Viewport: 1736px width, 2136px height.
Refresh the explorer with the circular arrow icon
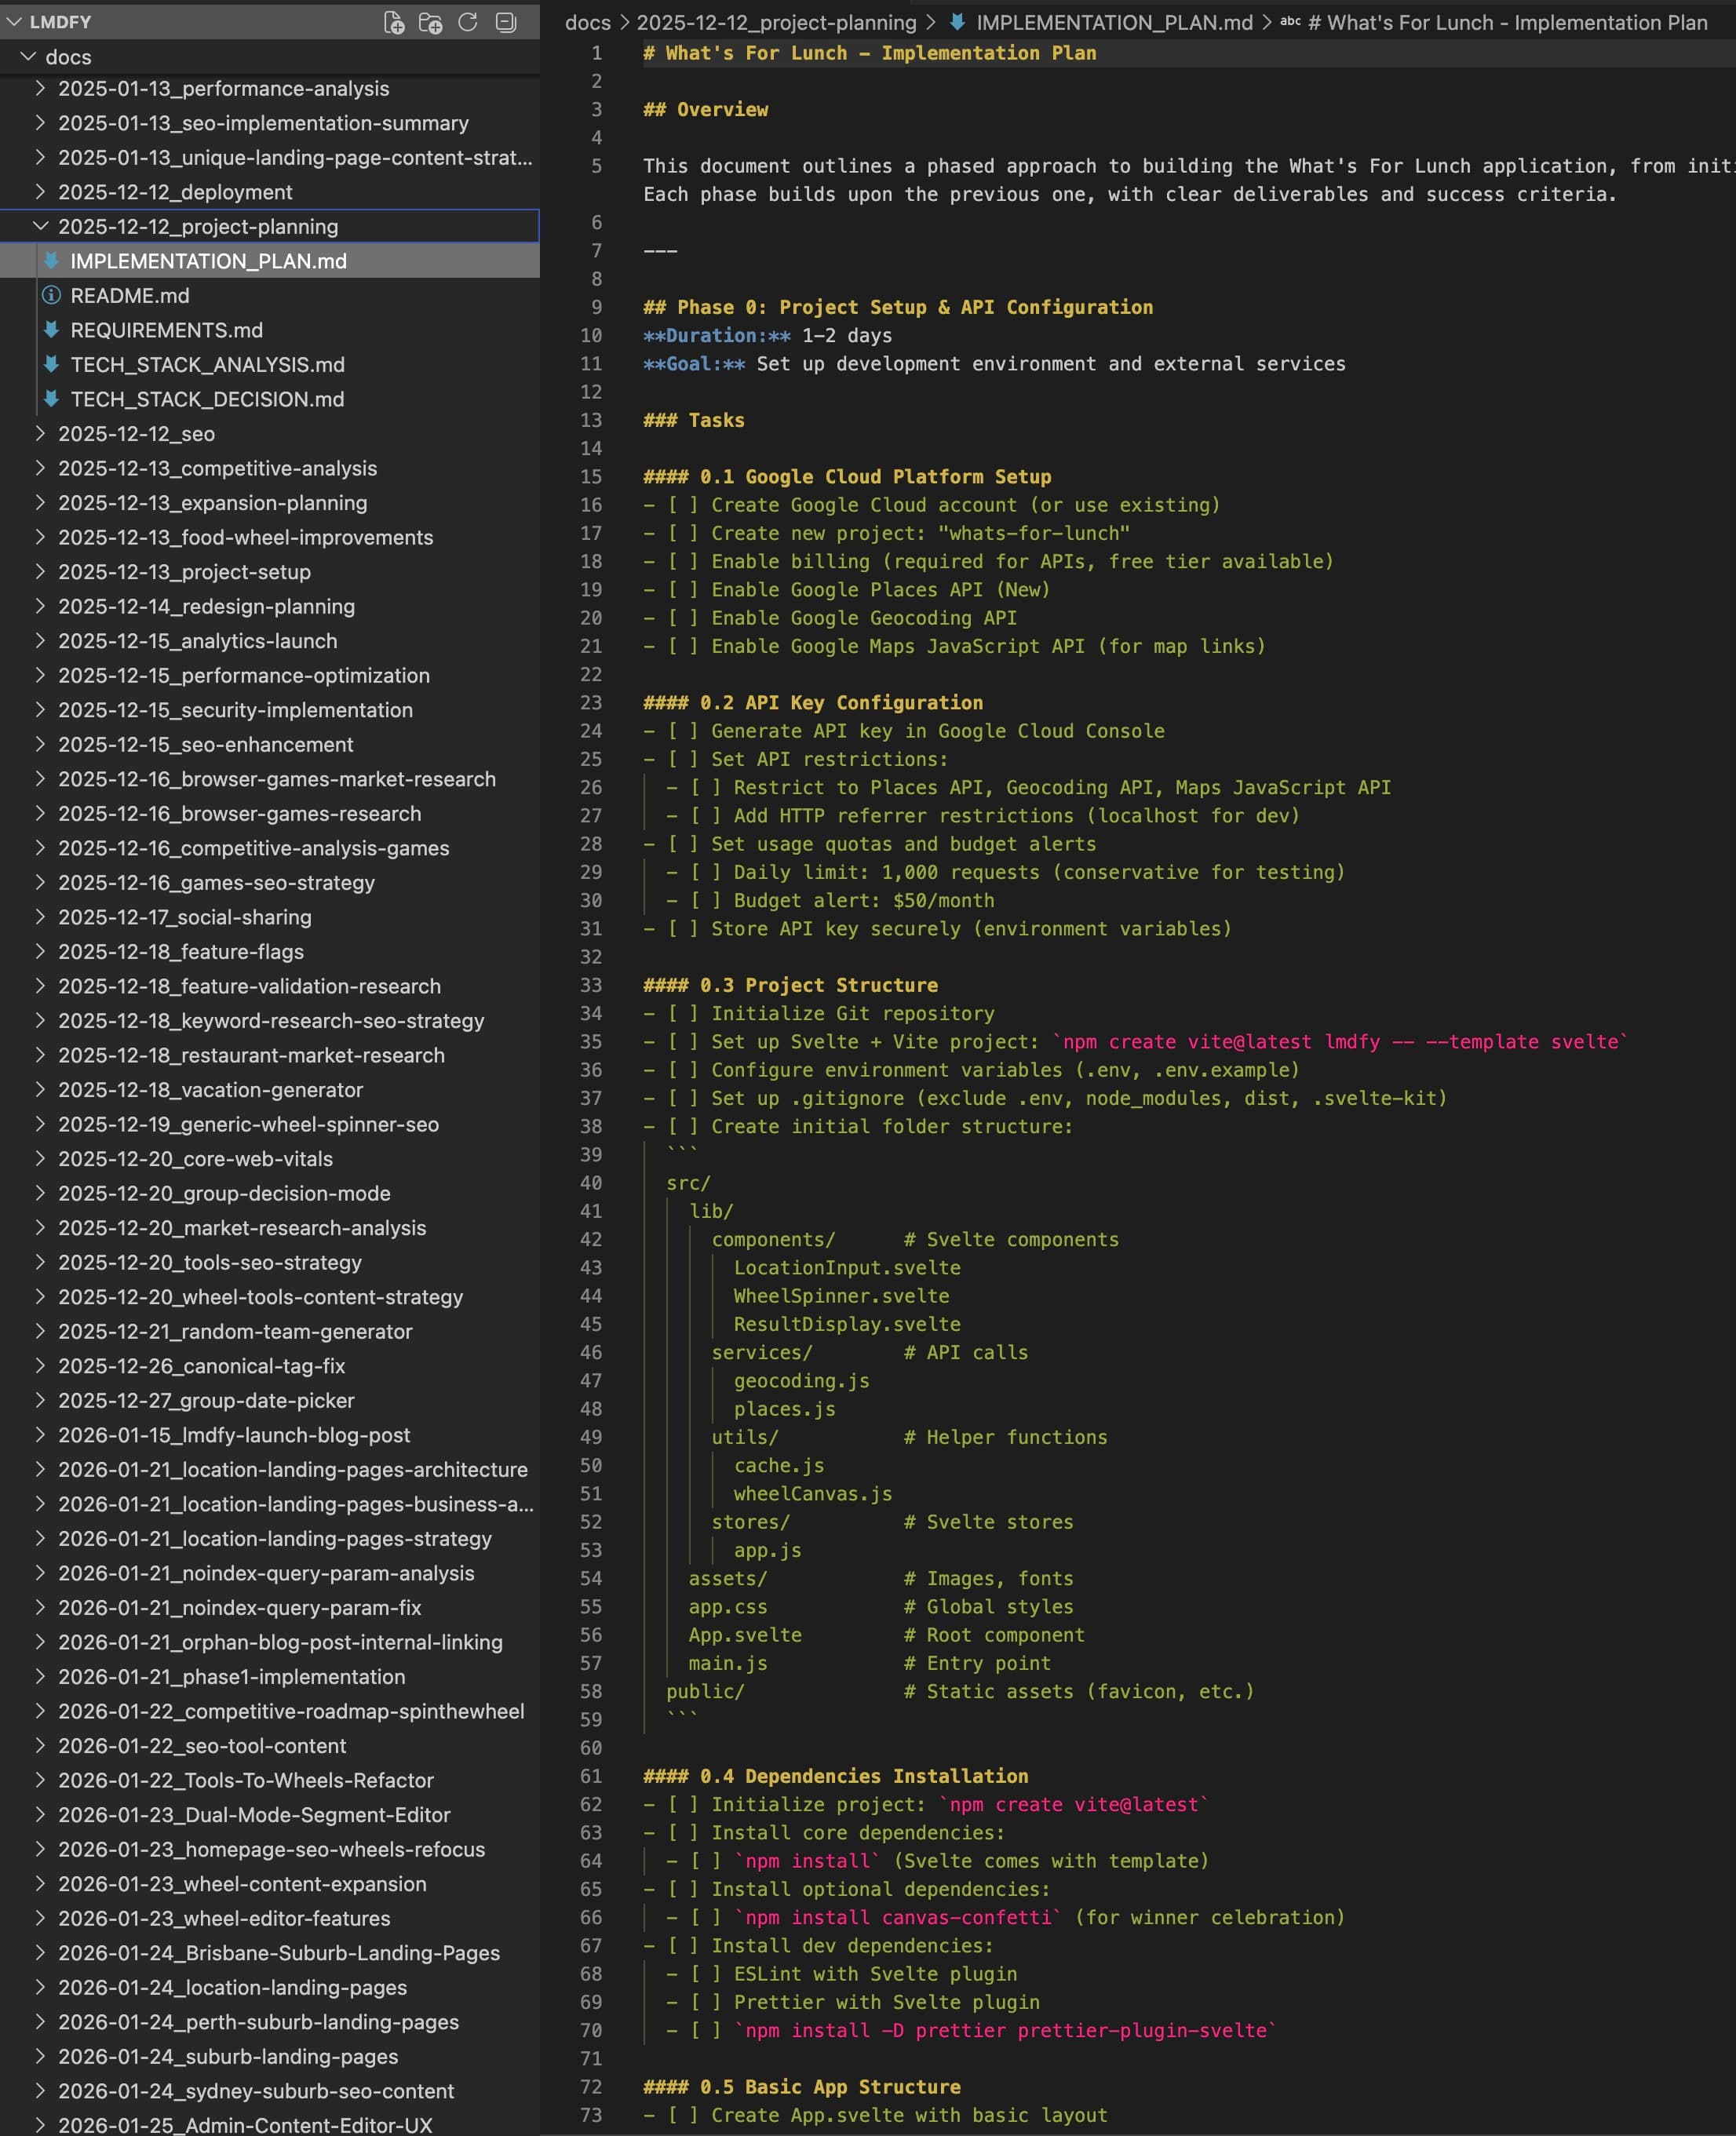pyautogui.click(x=467, y=22)
